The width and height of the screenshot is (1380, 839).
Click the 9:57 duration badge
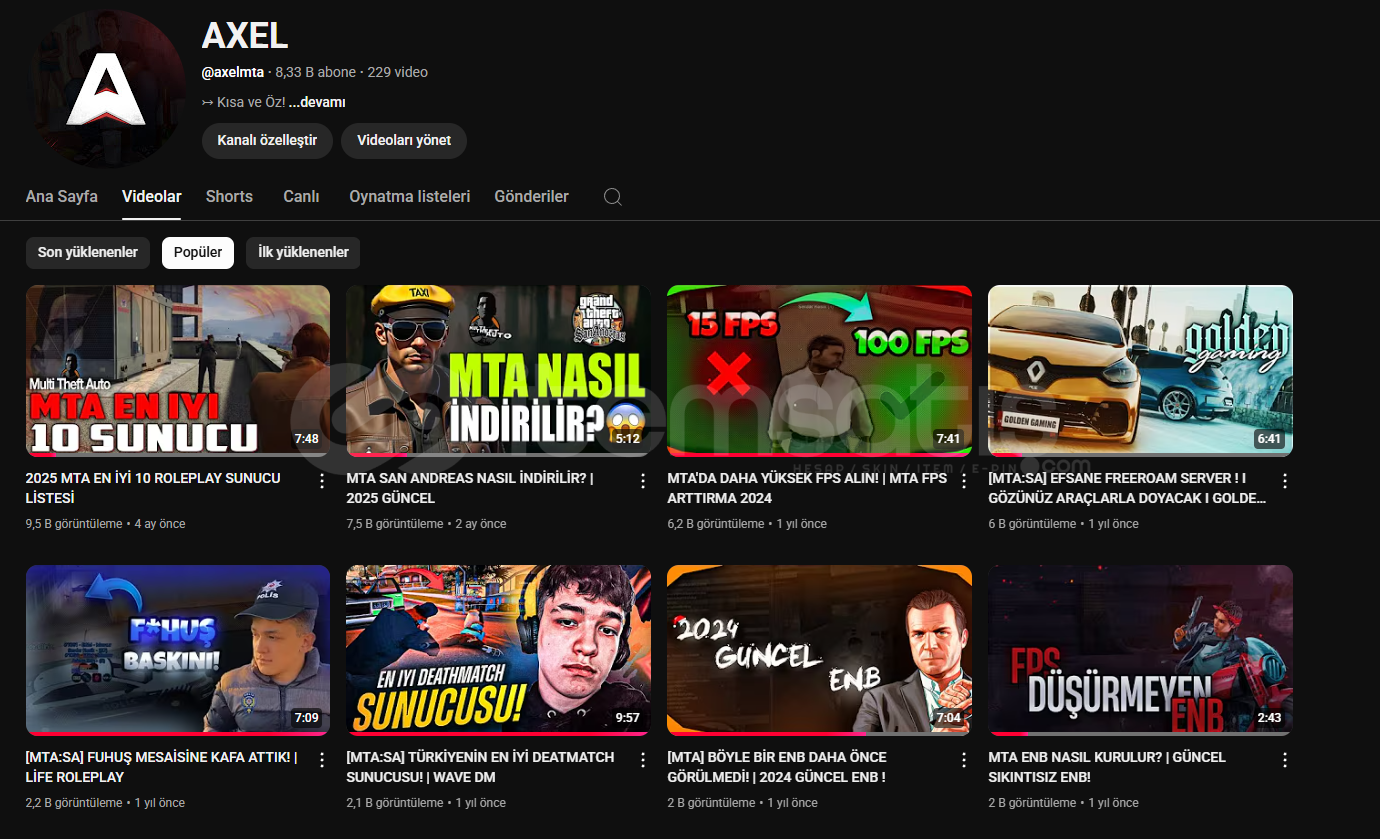tap(627, 718)
